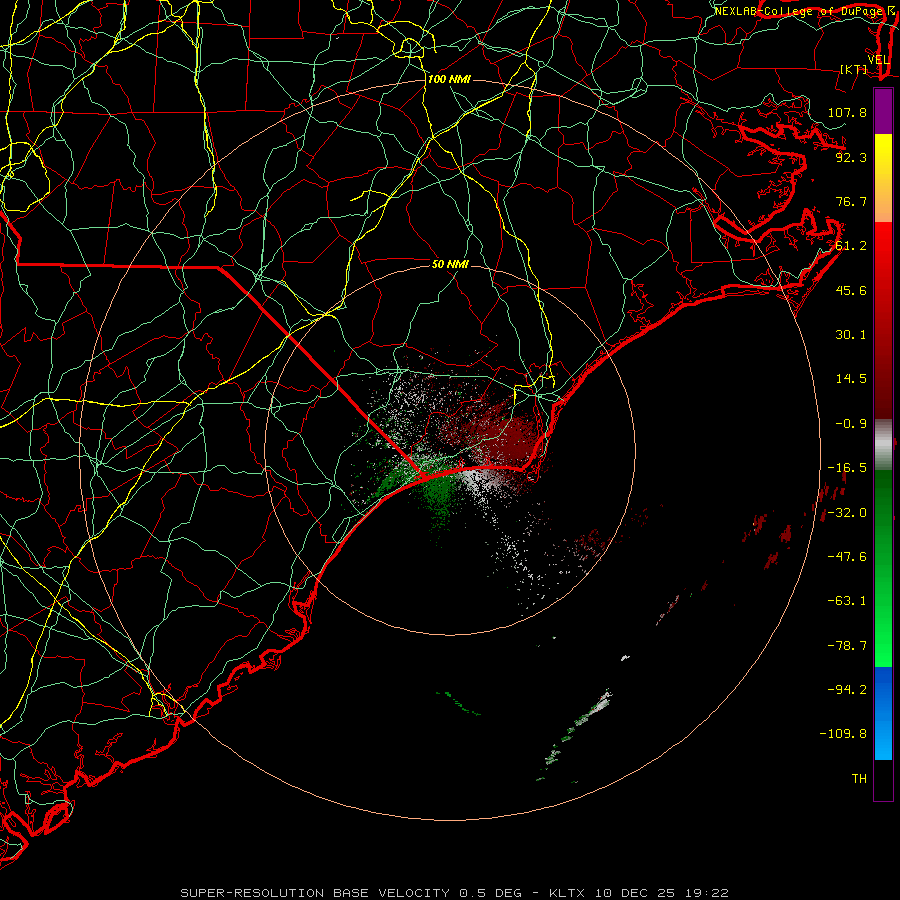Select the "-0.9" legend value
Viewport: 900px width, 900px height.
[x=851, y=424]
